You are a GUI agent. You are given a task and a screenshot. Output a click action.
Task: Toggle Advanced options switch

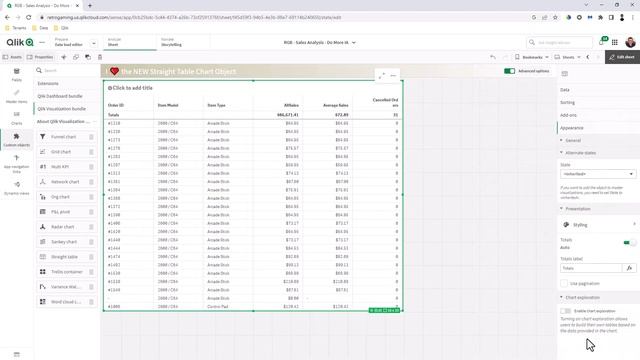point(509,71)
